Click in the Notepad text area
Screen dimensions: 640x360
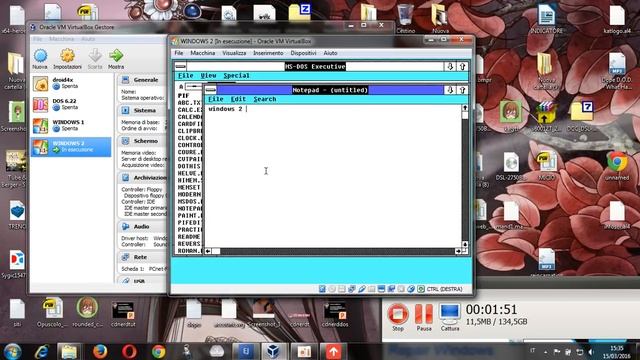tap(333, 176)
